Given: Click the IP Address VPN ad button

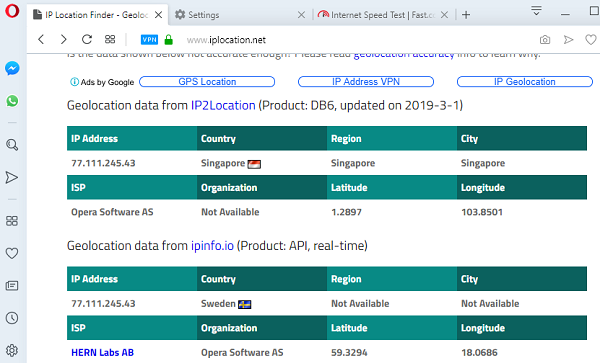Looking at the screenshot, I should (x=366, y=81).
